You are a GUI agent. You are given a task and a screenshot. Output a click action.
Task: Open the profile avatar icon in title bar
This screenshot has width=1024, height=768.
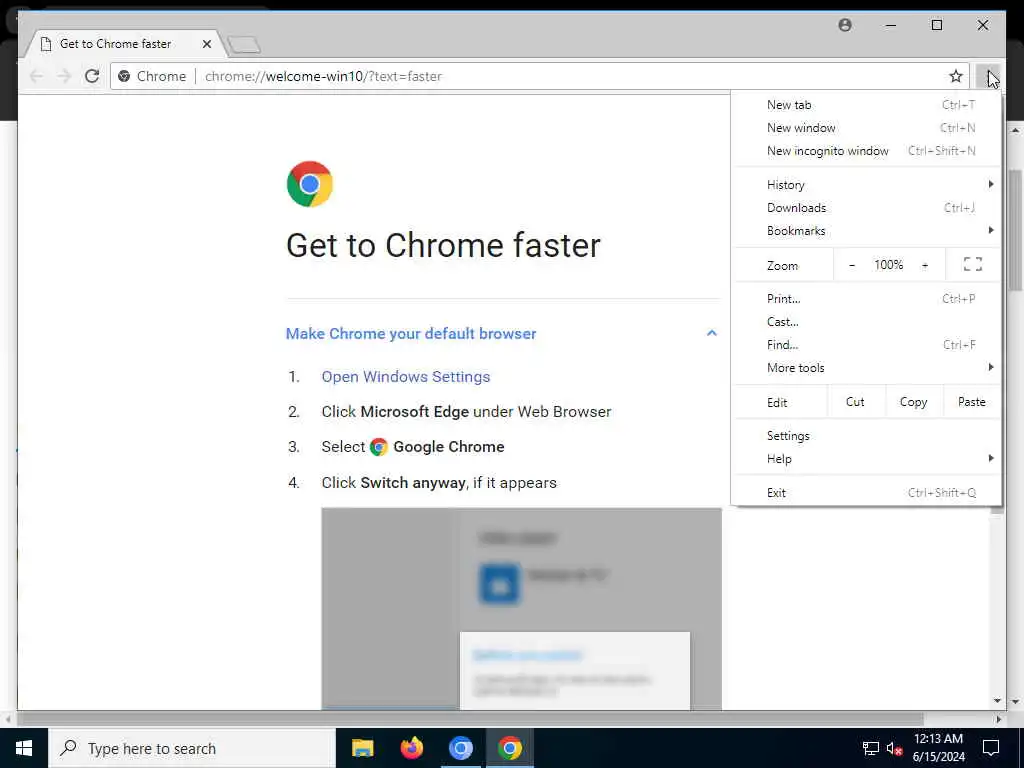(845, 25)
